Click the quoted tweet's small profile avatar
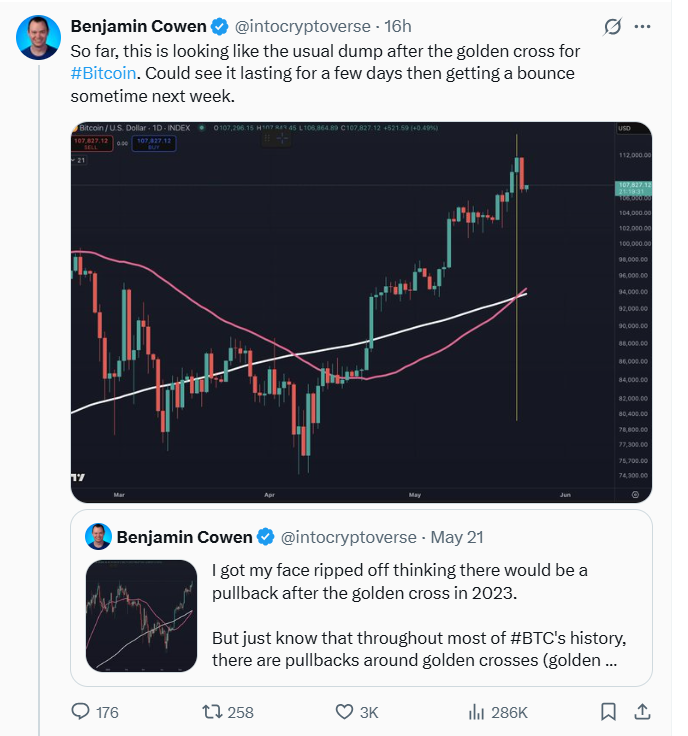This screenshot has width=688, height=736. (99, 537)
